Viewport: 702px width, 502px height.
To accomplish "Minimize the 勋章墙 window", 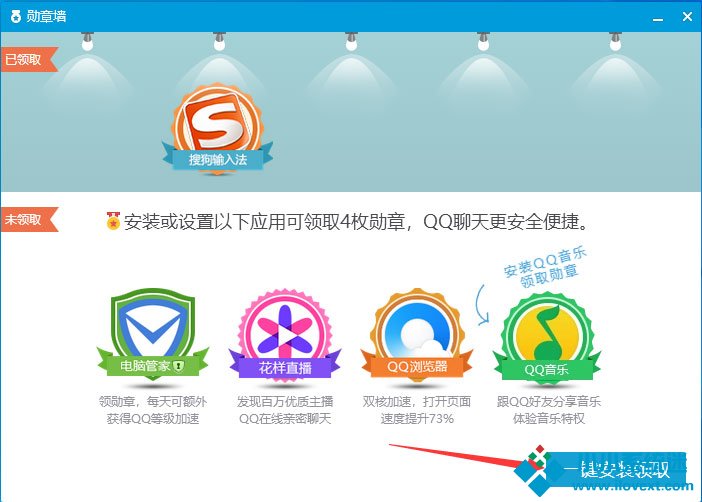I will coord(658,17).
